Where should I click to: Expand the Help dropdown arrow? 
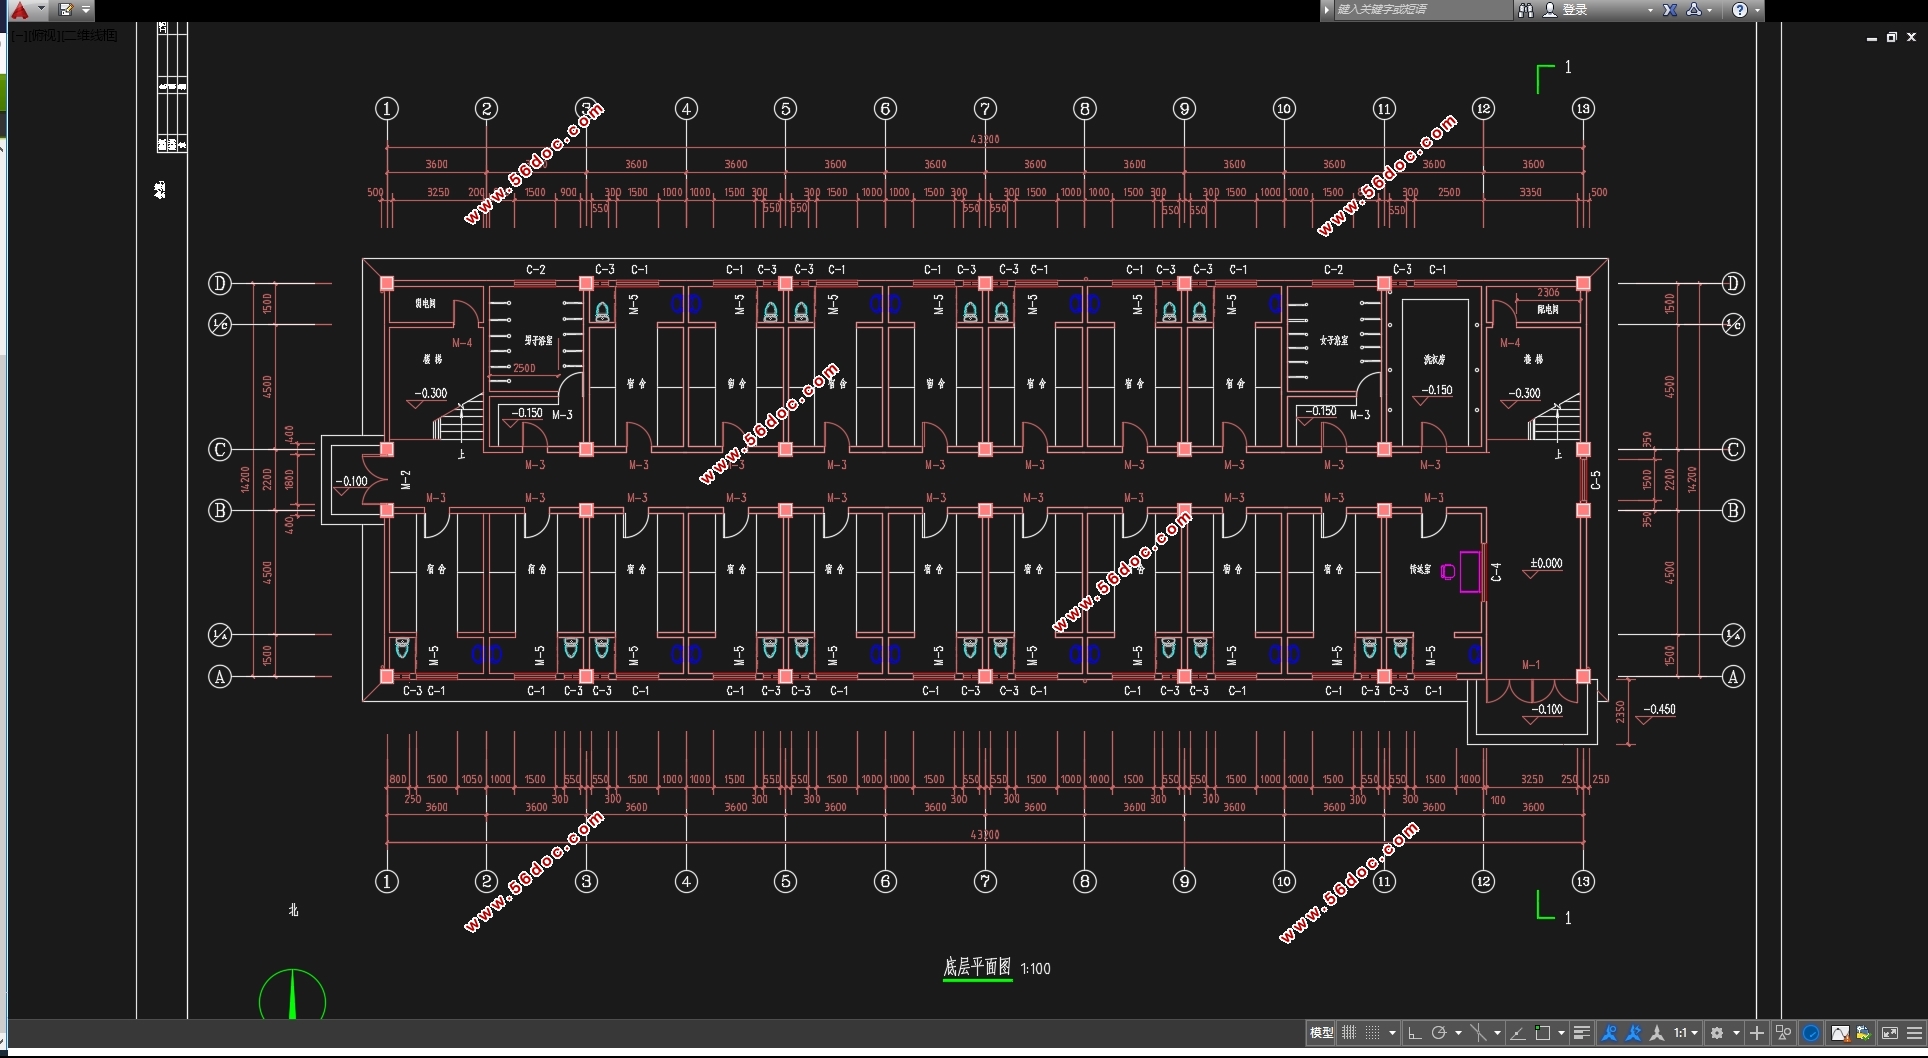click(x=1757, y=10)
